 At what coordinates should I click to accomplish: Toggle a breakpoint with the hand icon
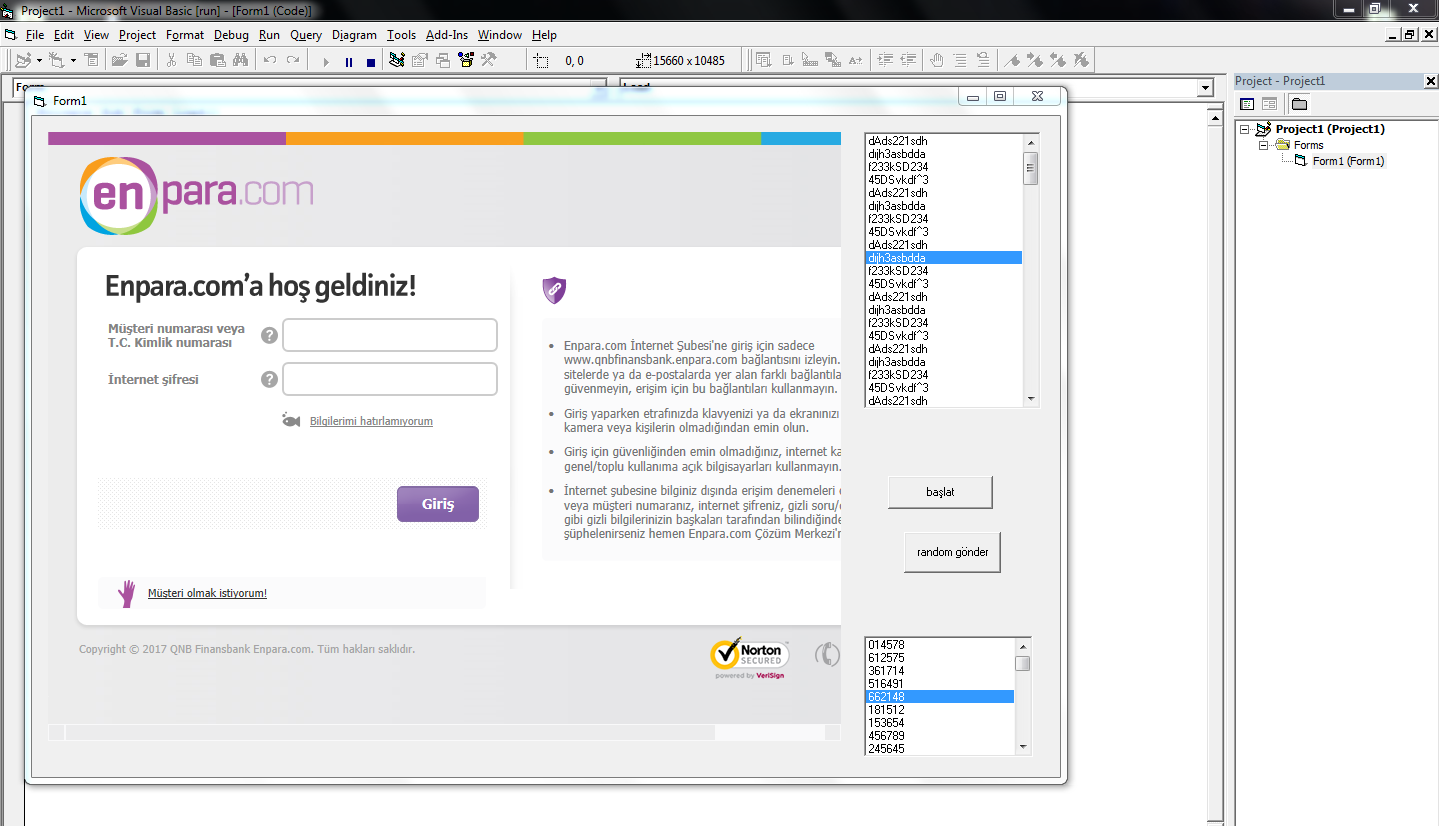(x=937, y=60)
